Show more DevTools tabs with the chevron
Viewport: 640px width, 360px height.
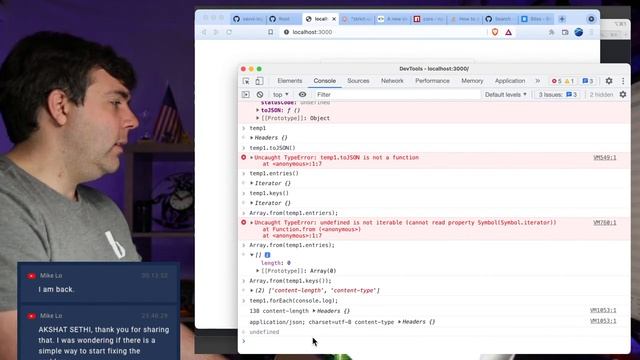(x=538, y=81)
